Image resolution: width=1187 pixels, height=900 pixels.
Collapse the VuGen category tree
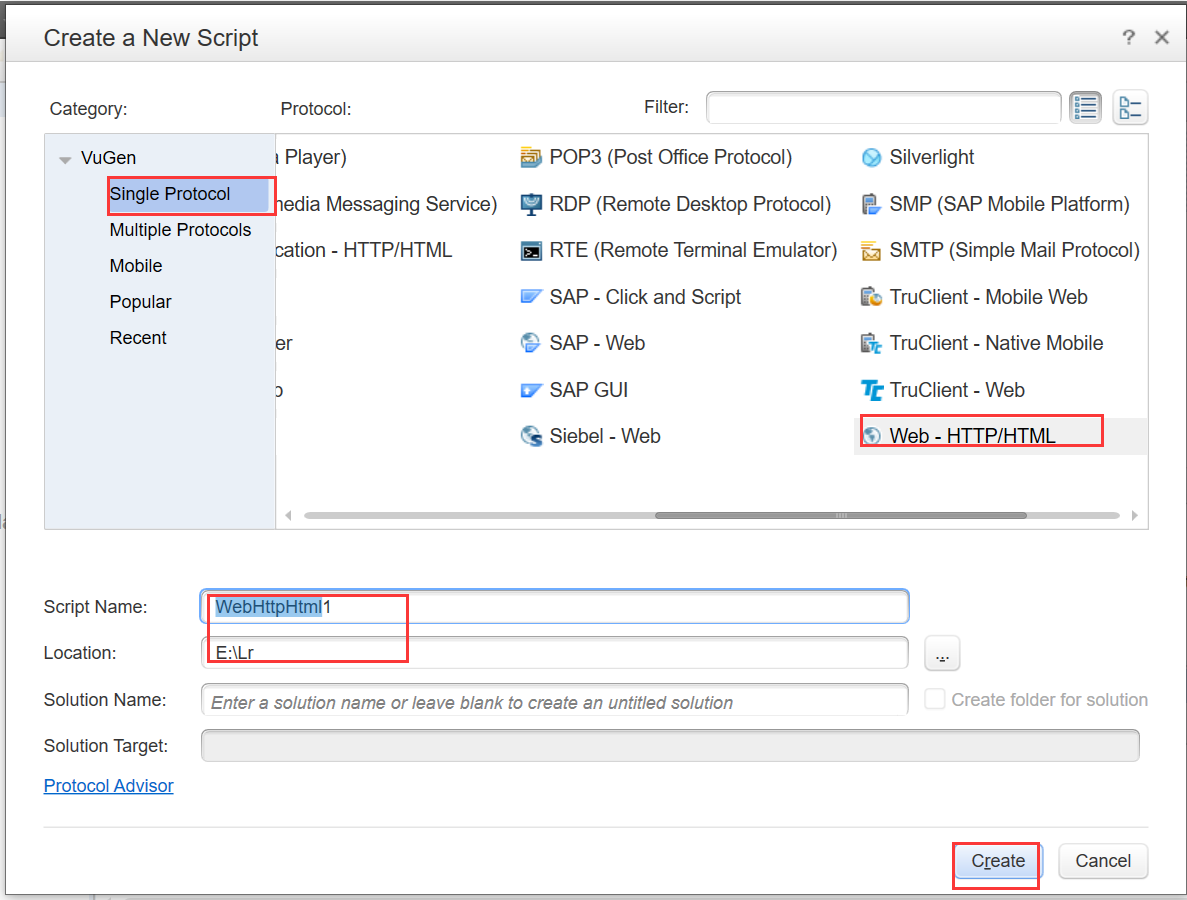tap(65, 159)
